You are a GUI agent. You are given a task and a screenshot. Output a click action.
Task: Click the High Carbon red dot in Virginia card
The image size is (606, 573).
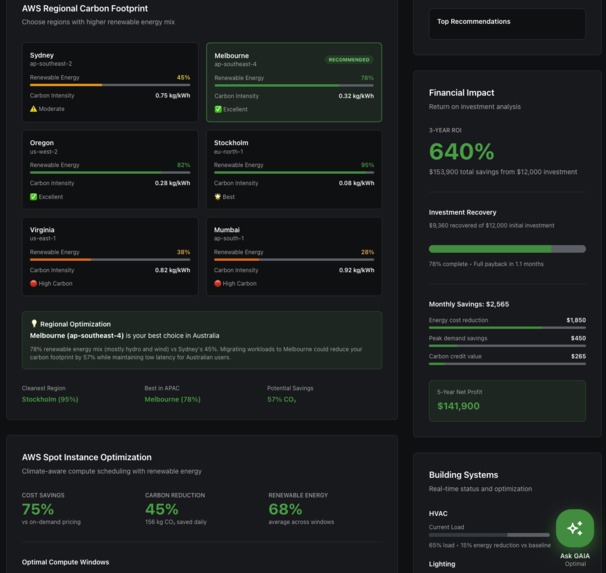coord(33,284)
